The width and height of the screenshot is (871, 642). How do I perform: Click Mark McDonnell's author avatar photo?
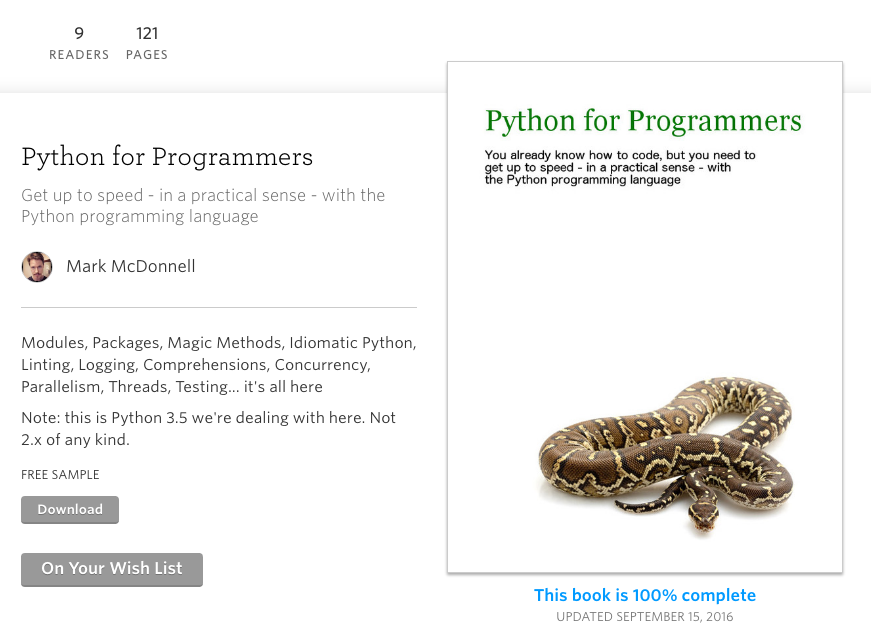37,267
